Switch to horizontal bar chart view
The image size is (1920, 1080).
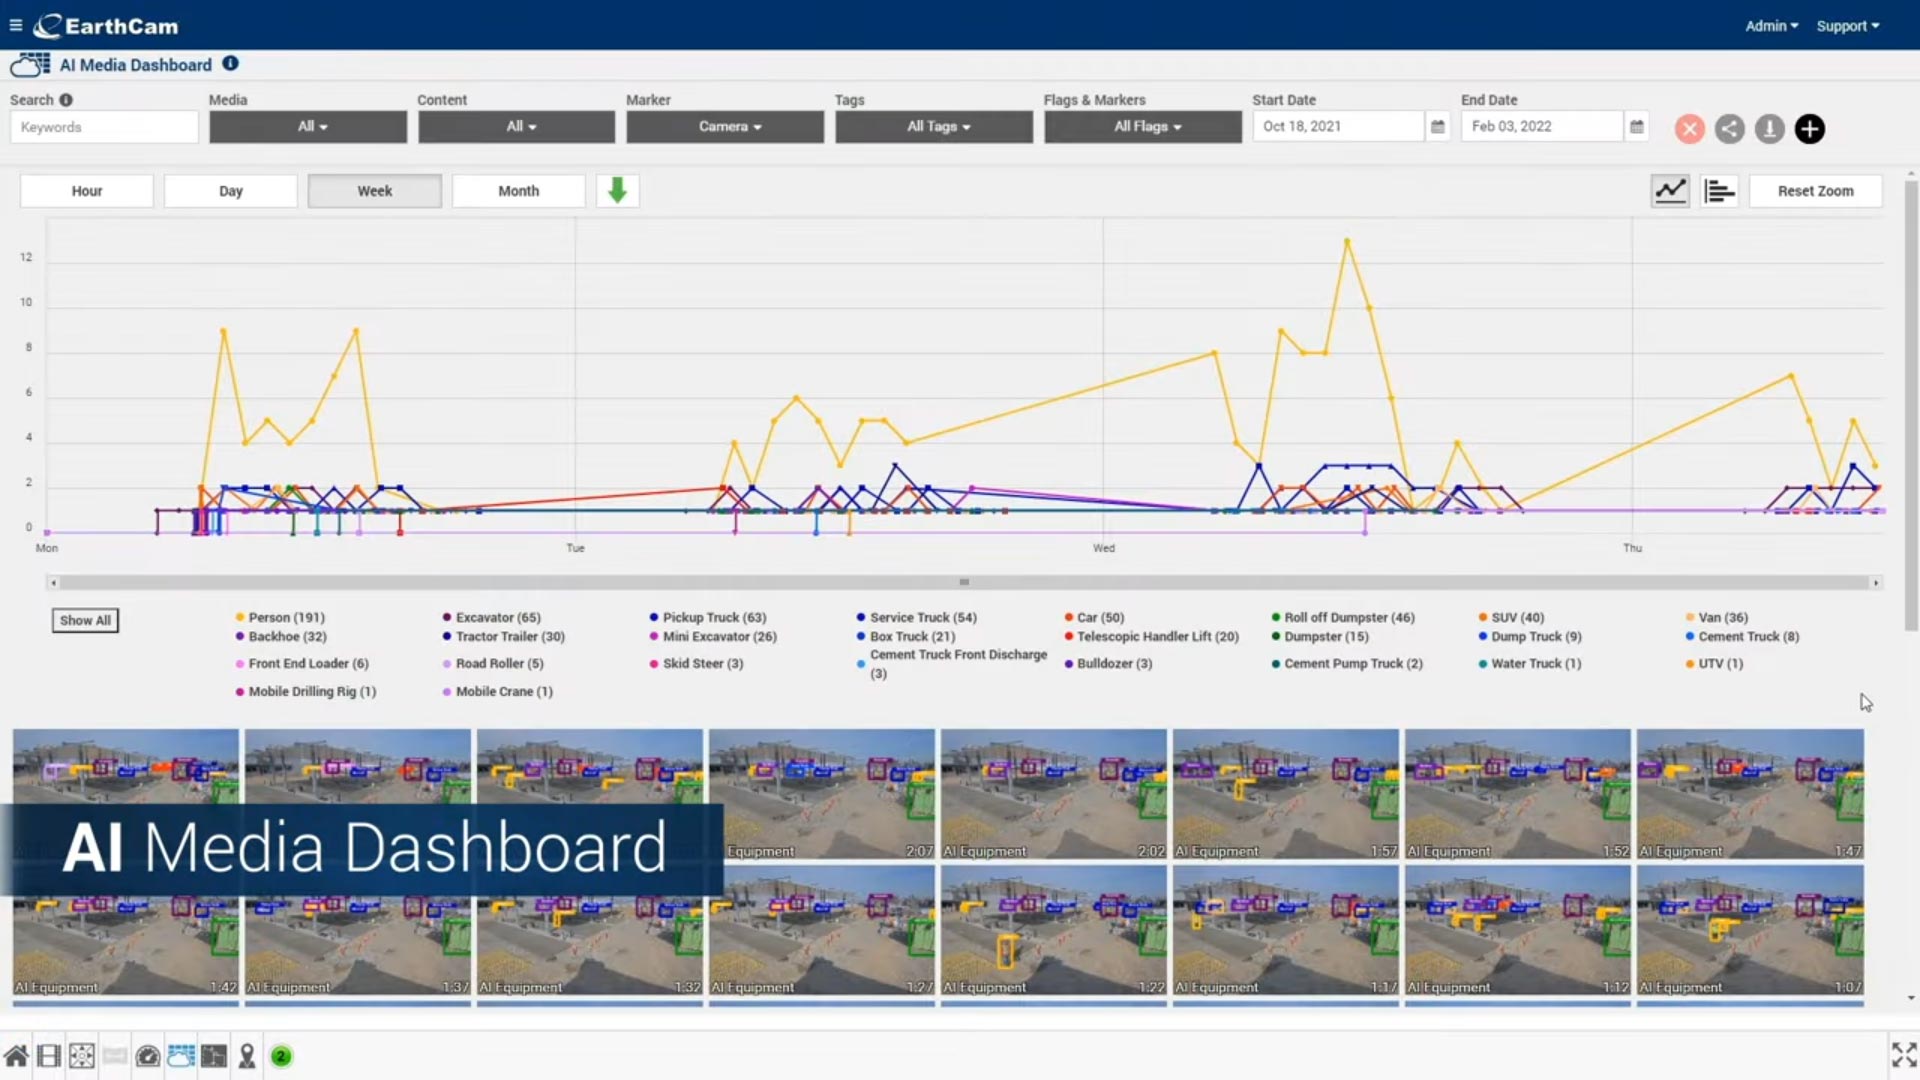(x=1719, y=191)
